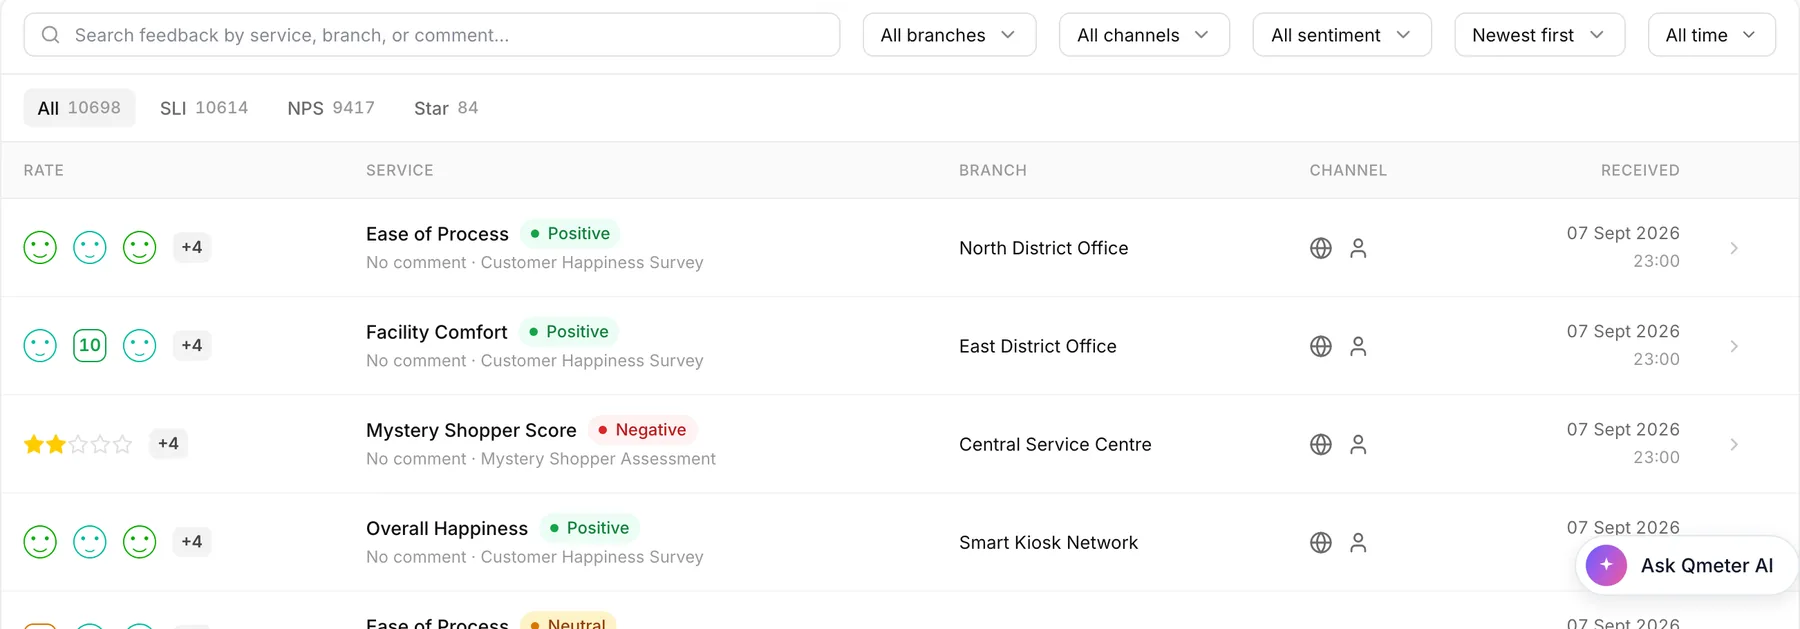Click the person icon in Smart Kiosk Network row
This screenshot has height=629, width=1800.
[1358, 542]
